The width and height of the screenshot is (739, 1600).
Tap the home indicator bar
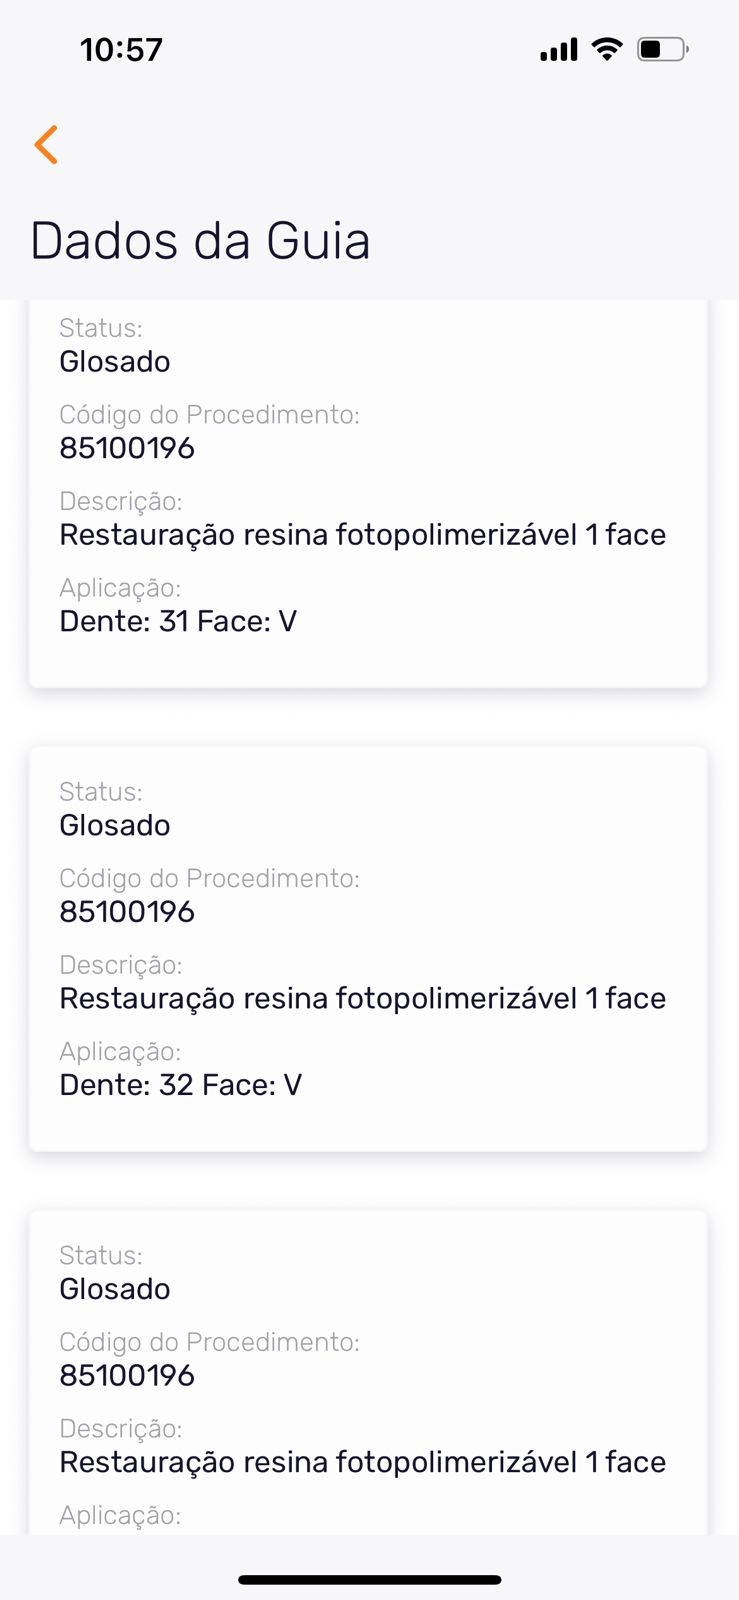369,1580
